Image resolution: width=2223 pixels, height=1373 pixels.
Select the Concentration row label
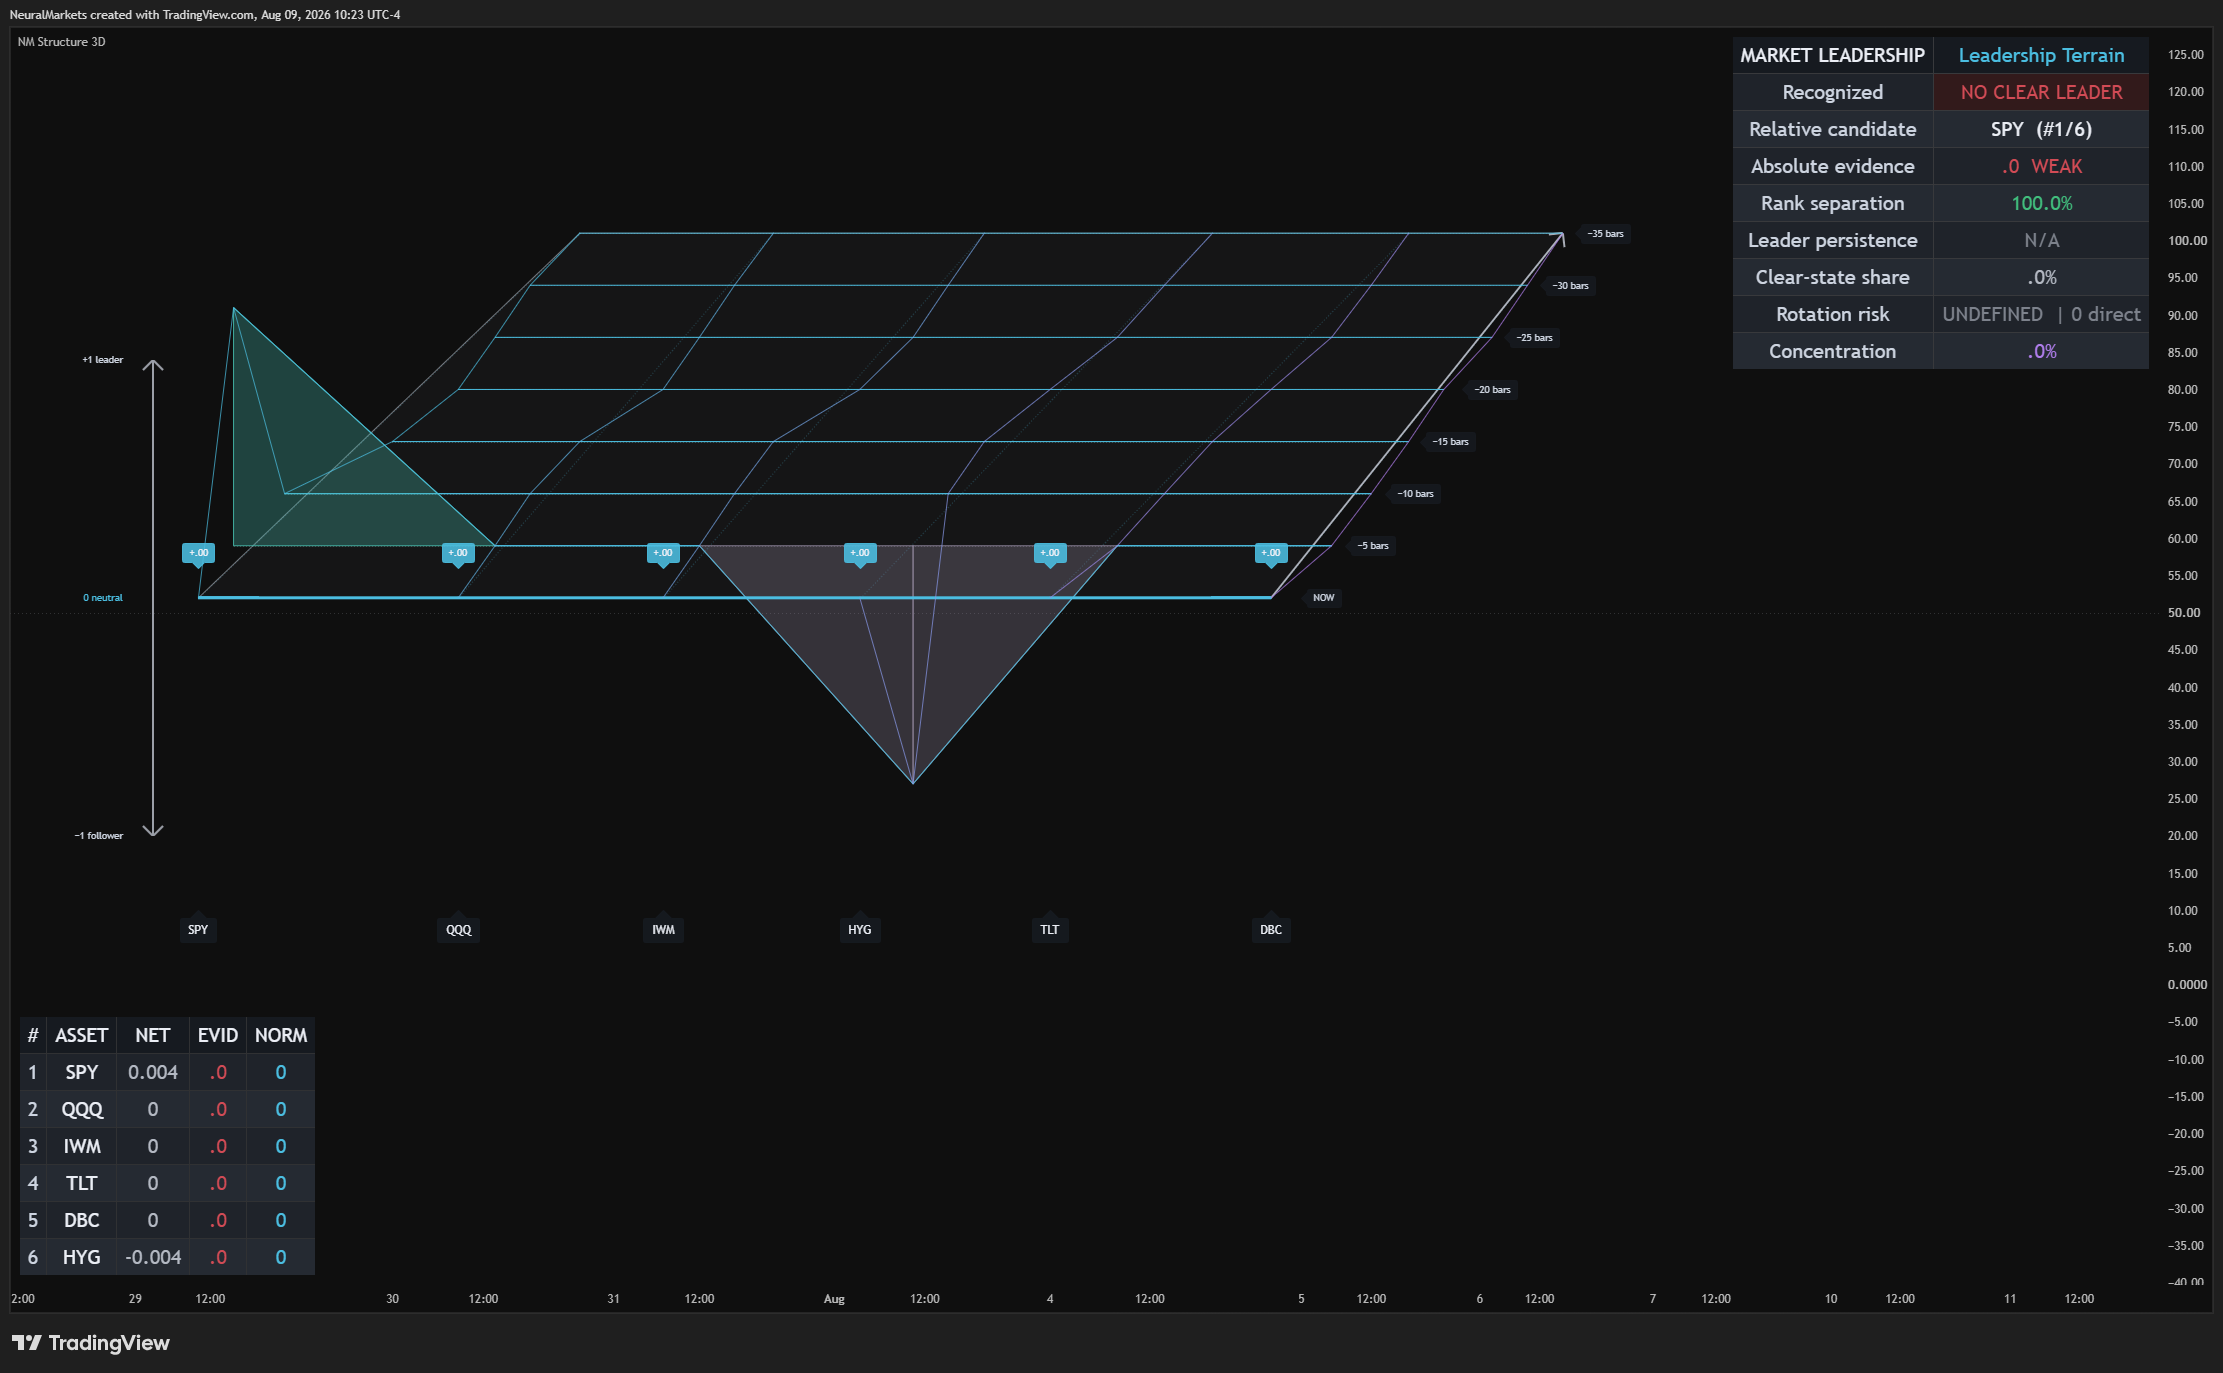pyautogui.click(x=1832, y=351)
